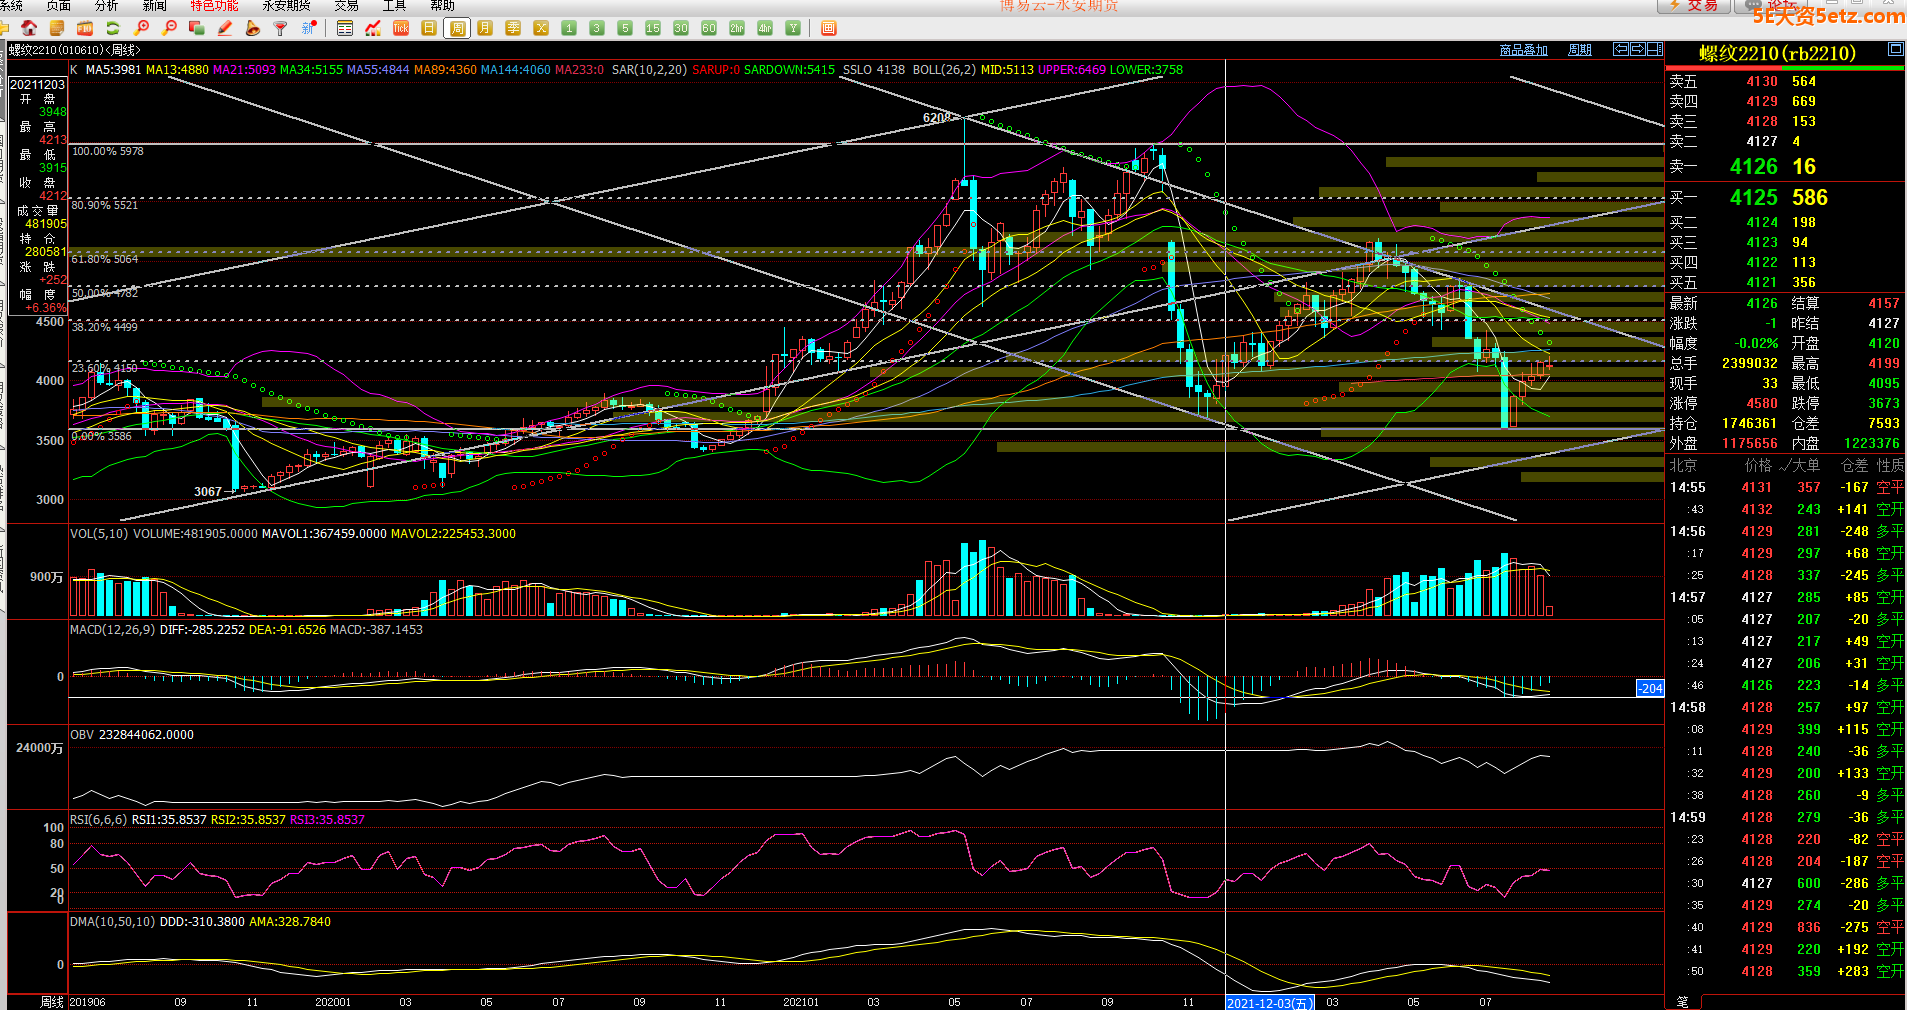
Task: Click the 周线 label at bottom left
Action: (52, 1002)
